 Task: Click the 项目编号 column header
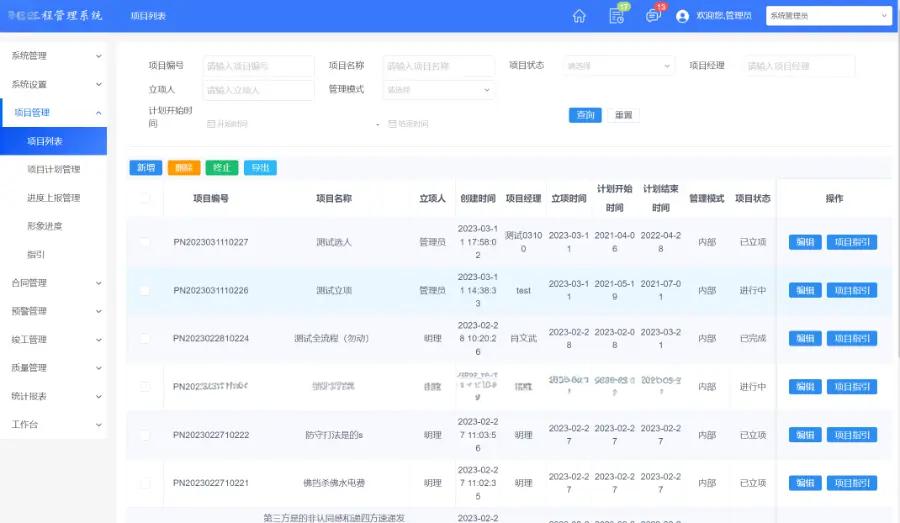[x=211, y=198]
